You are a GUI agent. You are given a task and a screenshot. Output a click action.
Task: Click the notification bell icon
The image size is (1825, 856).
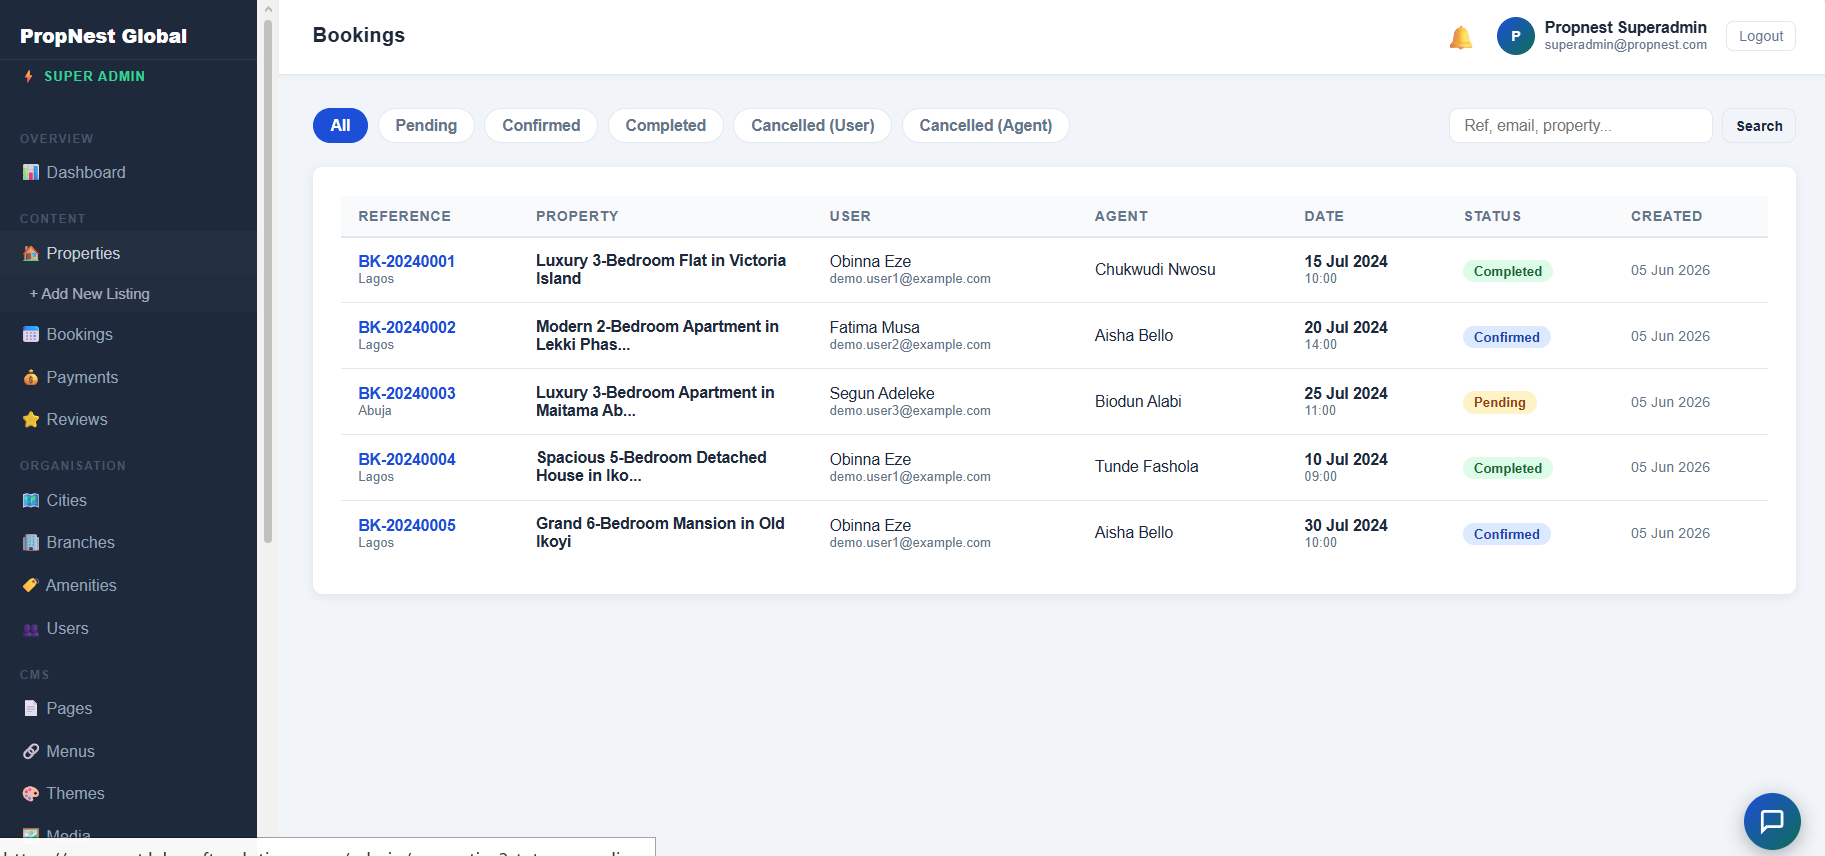coord(1461,37)
